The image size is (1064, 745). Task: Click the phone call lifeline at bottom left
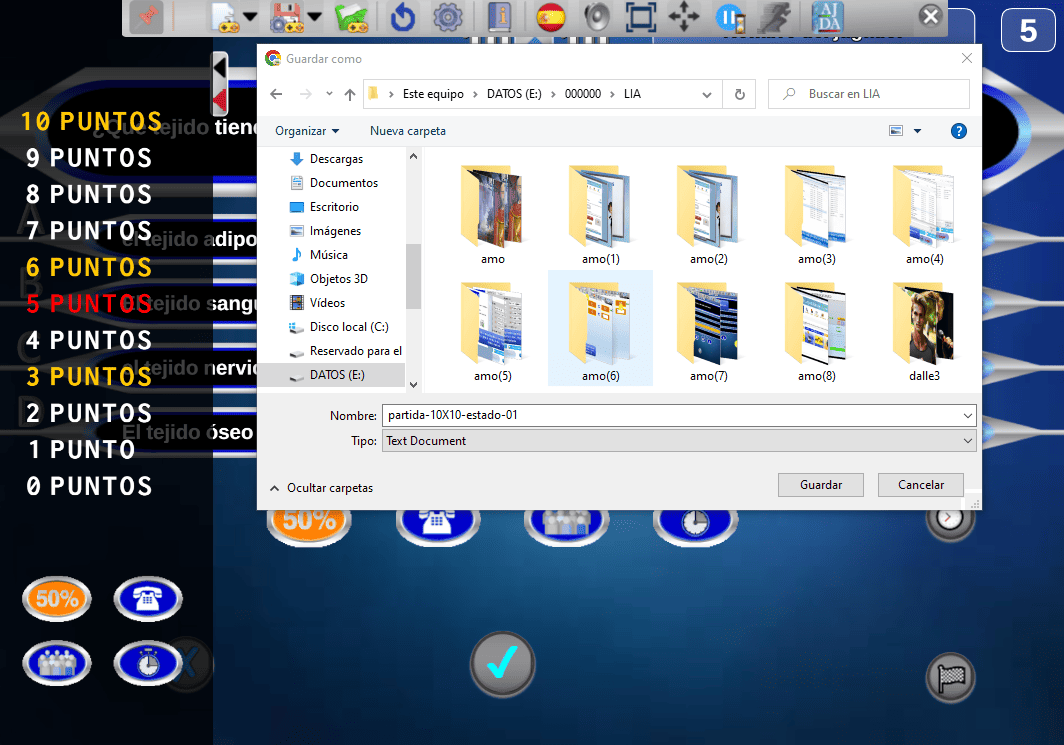tap(148, 599)
